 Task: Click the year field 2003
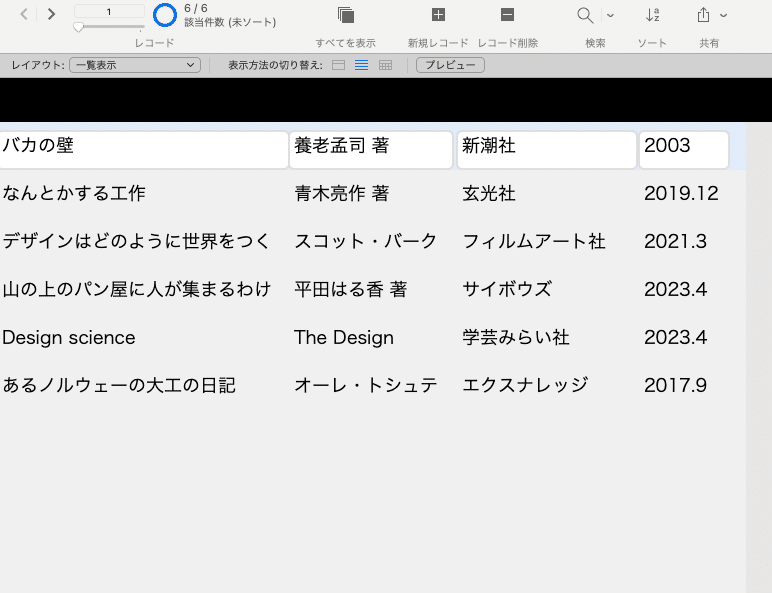684,150
